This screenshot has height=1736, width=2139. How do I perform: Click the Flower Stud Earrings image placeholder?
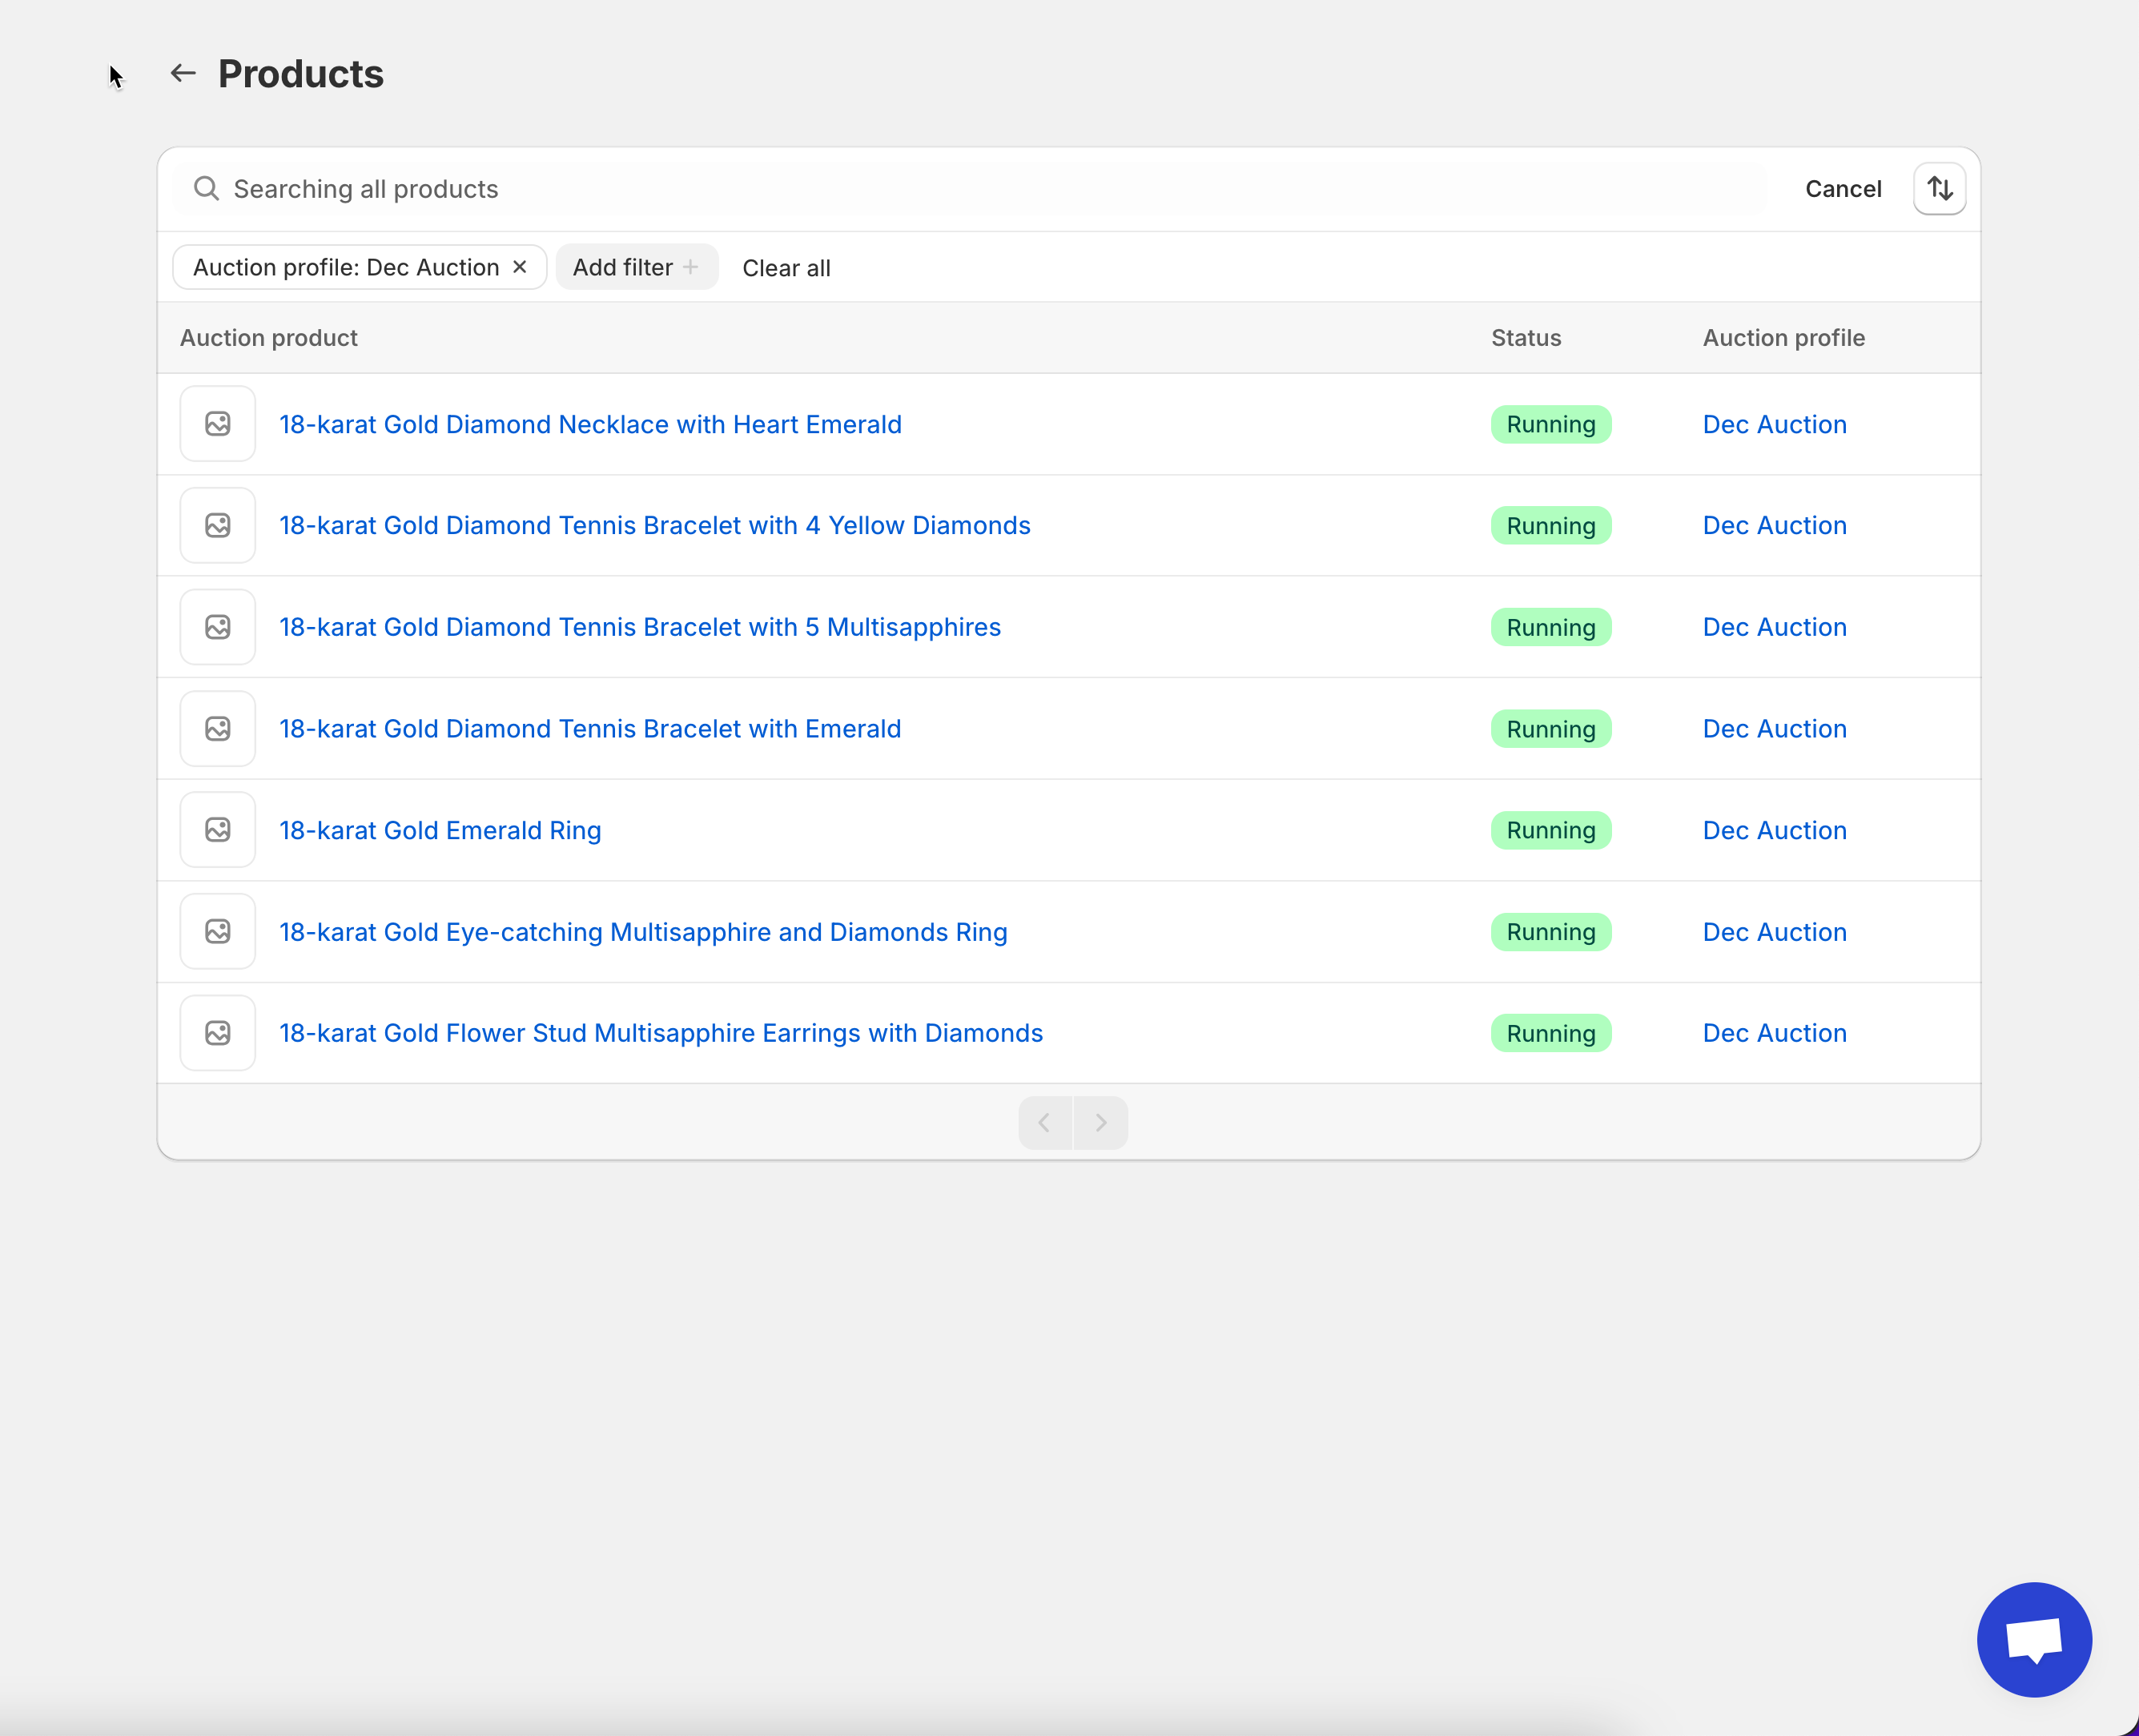pyautogui.click(x=218, y=1033)
